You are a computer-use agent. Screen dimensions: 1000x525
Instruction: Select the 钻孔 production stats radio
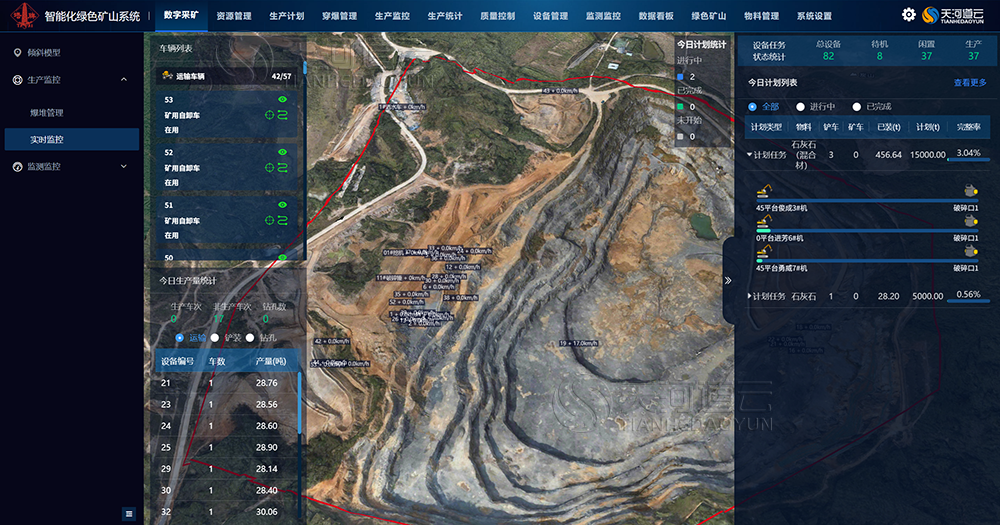(x=250, y=337)
